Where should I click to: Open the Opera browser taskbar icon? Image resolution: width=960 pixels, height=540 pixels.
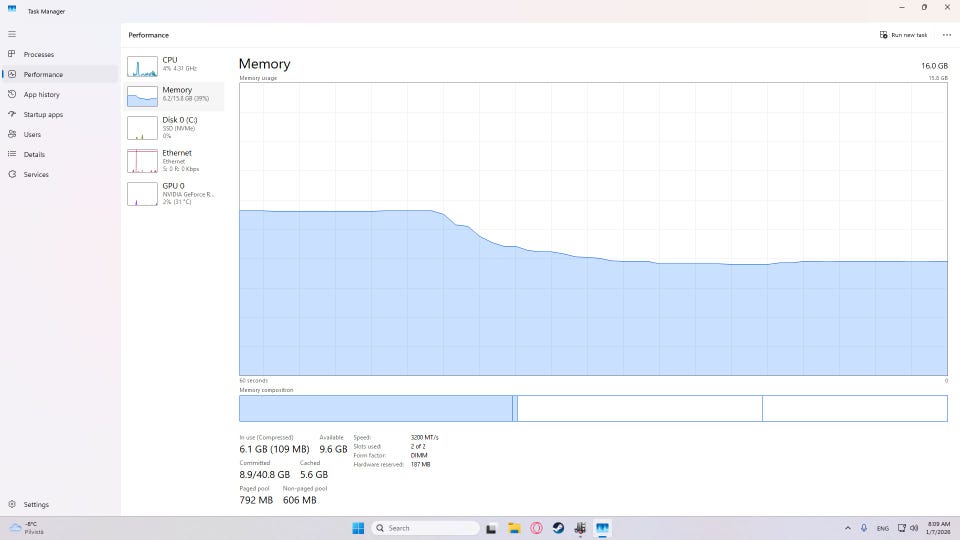click(536, 528)
